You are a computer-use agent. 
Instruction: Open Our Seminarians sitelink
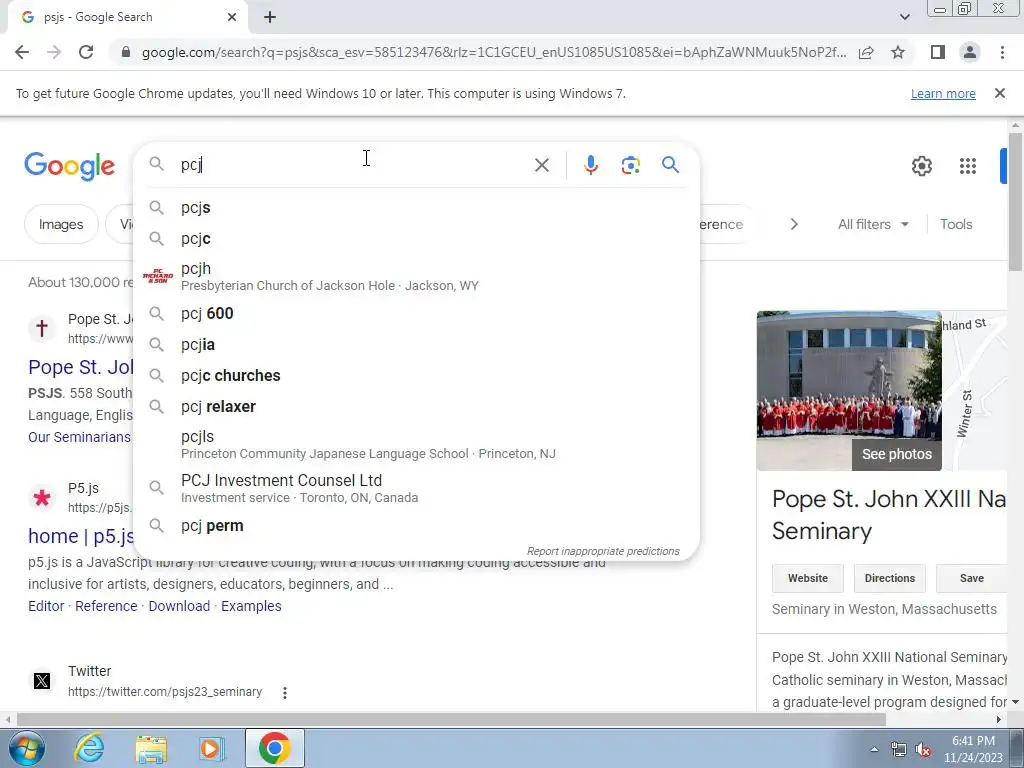point(79,437)
